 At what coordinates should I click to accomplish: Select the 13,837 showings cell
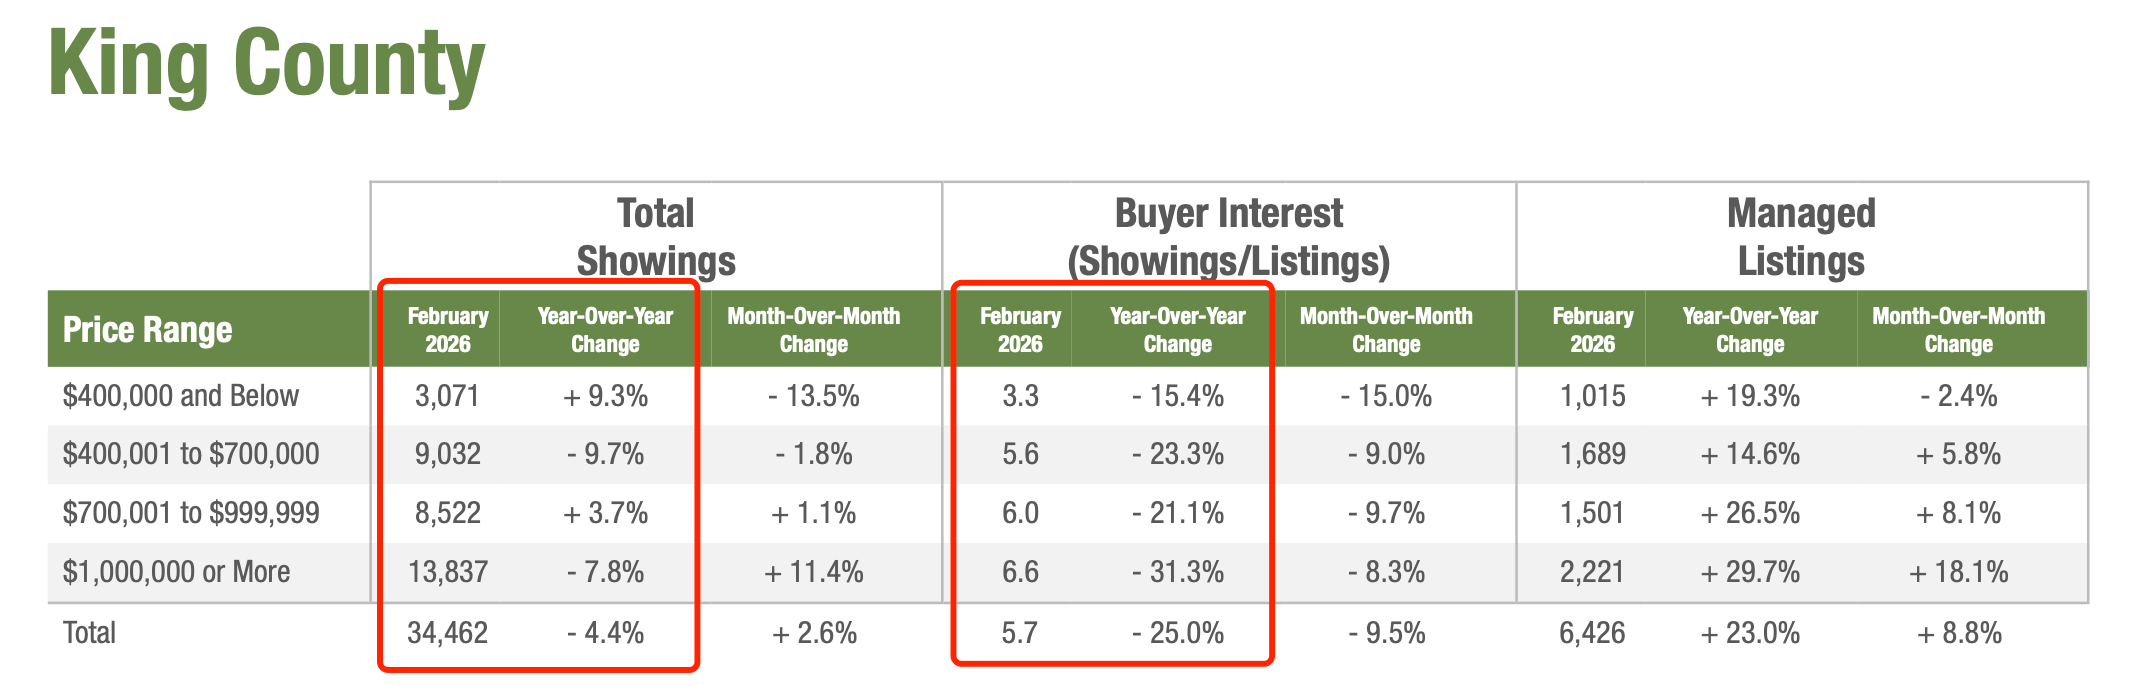click(447, 572)
